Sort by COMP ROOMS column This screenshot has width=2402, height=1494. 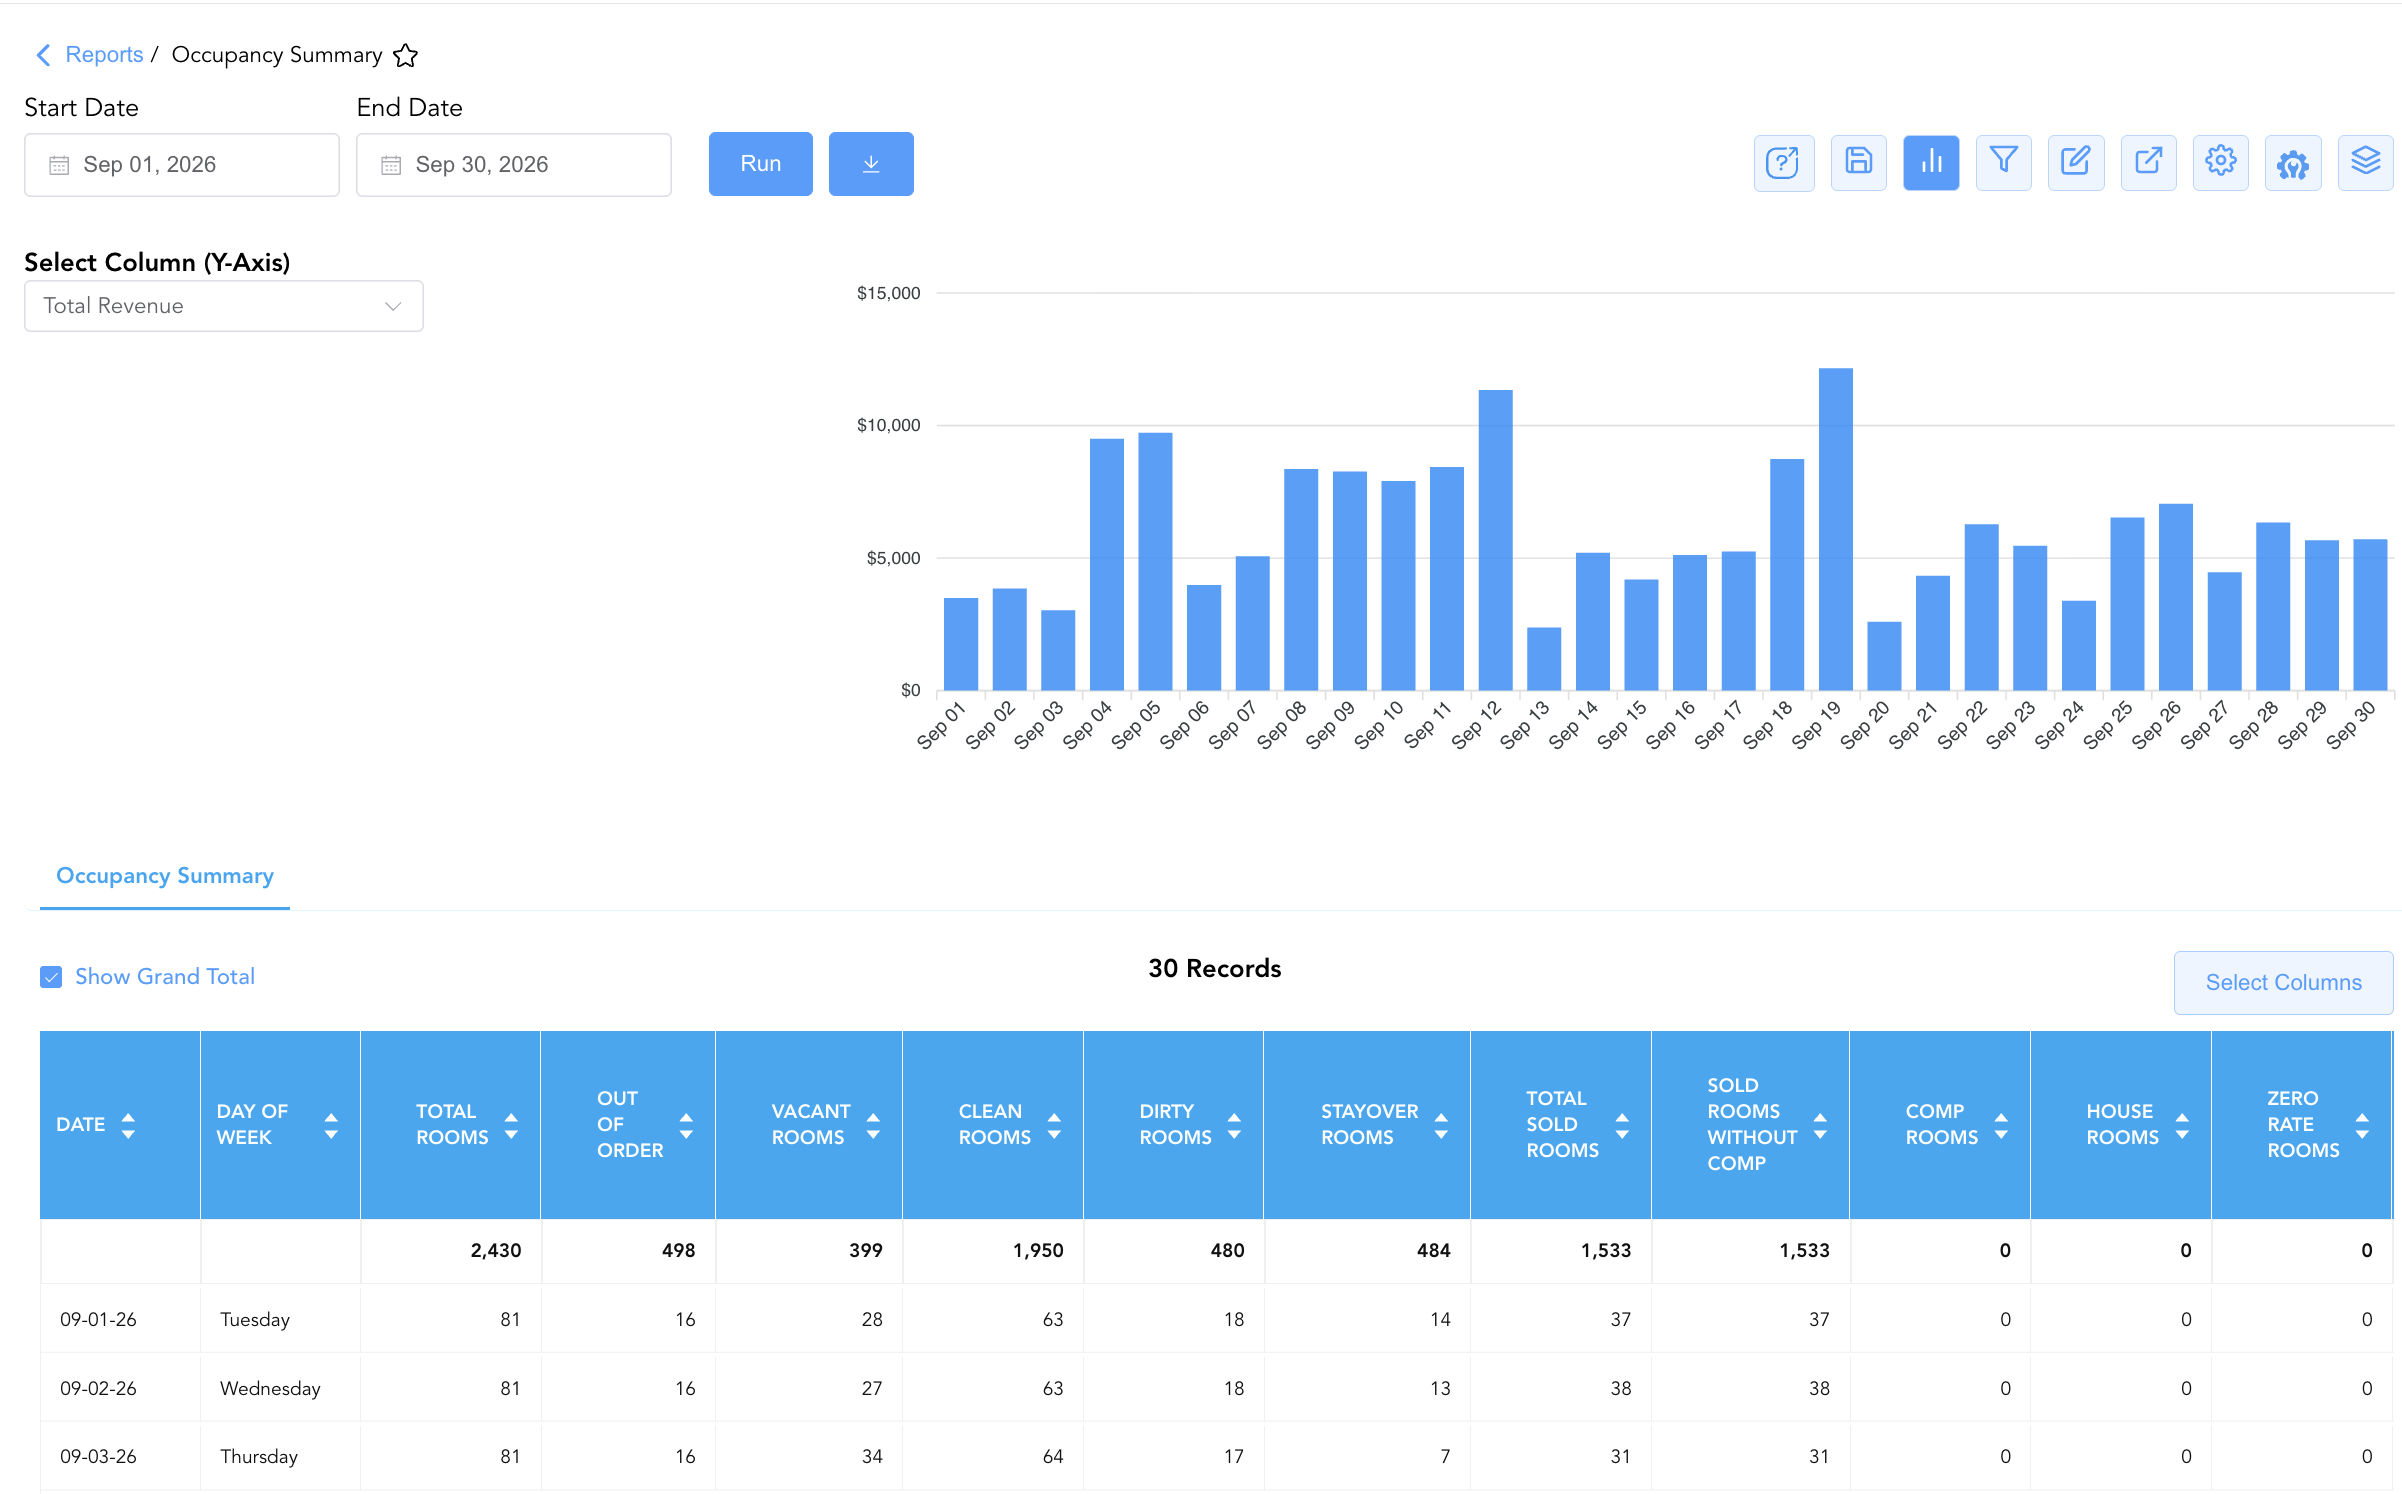click(2001, 1125)
